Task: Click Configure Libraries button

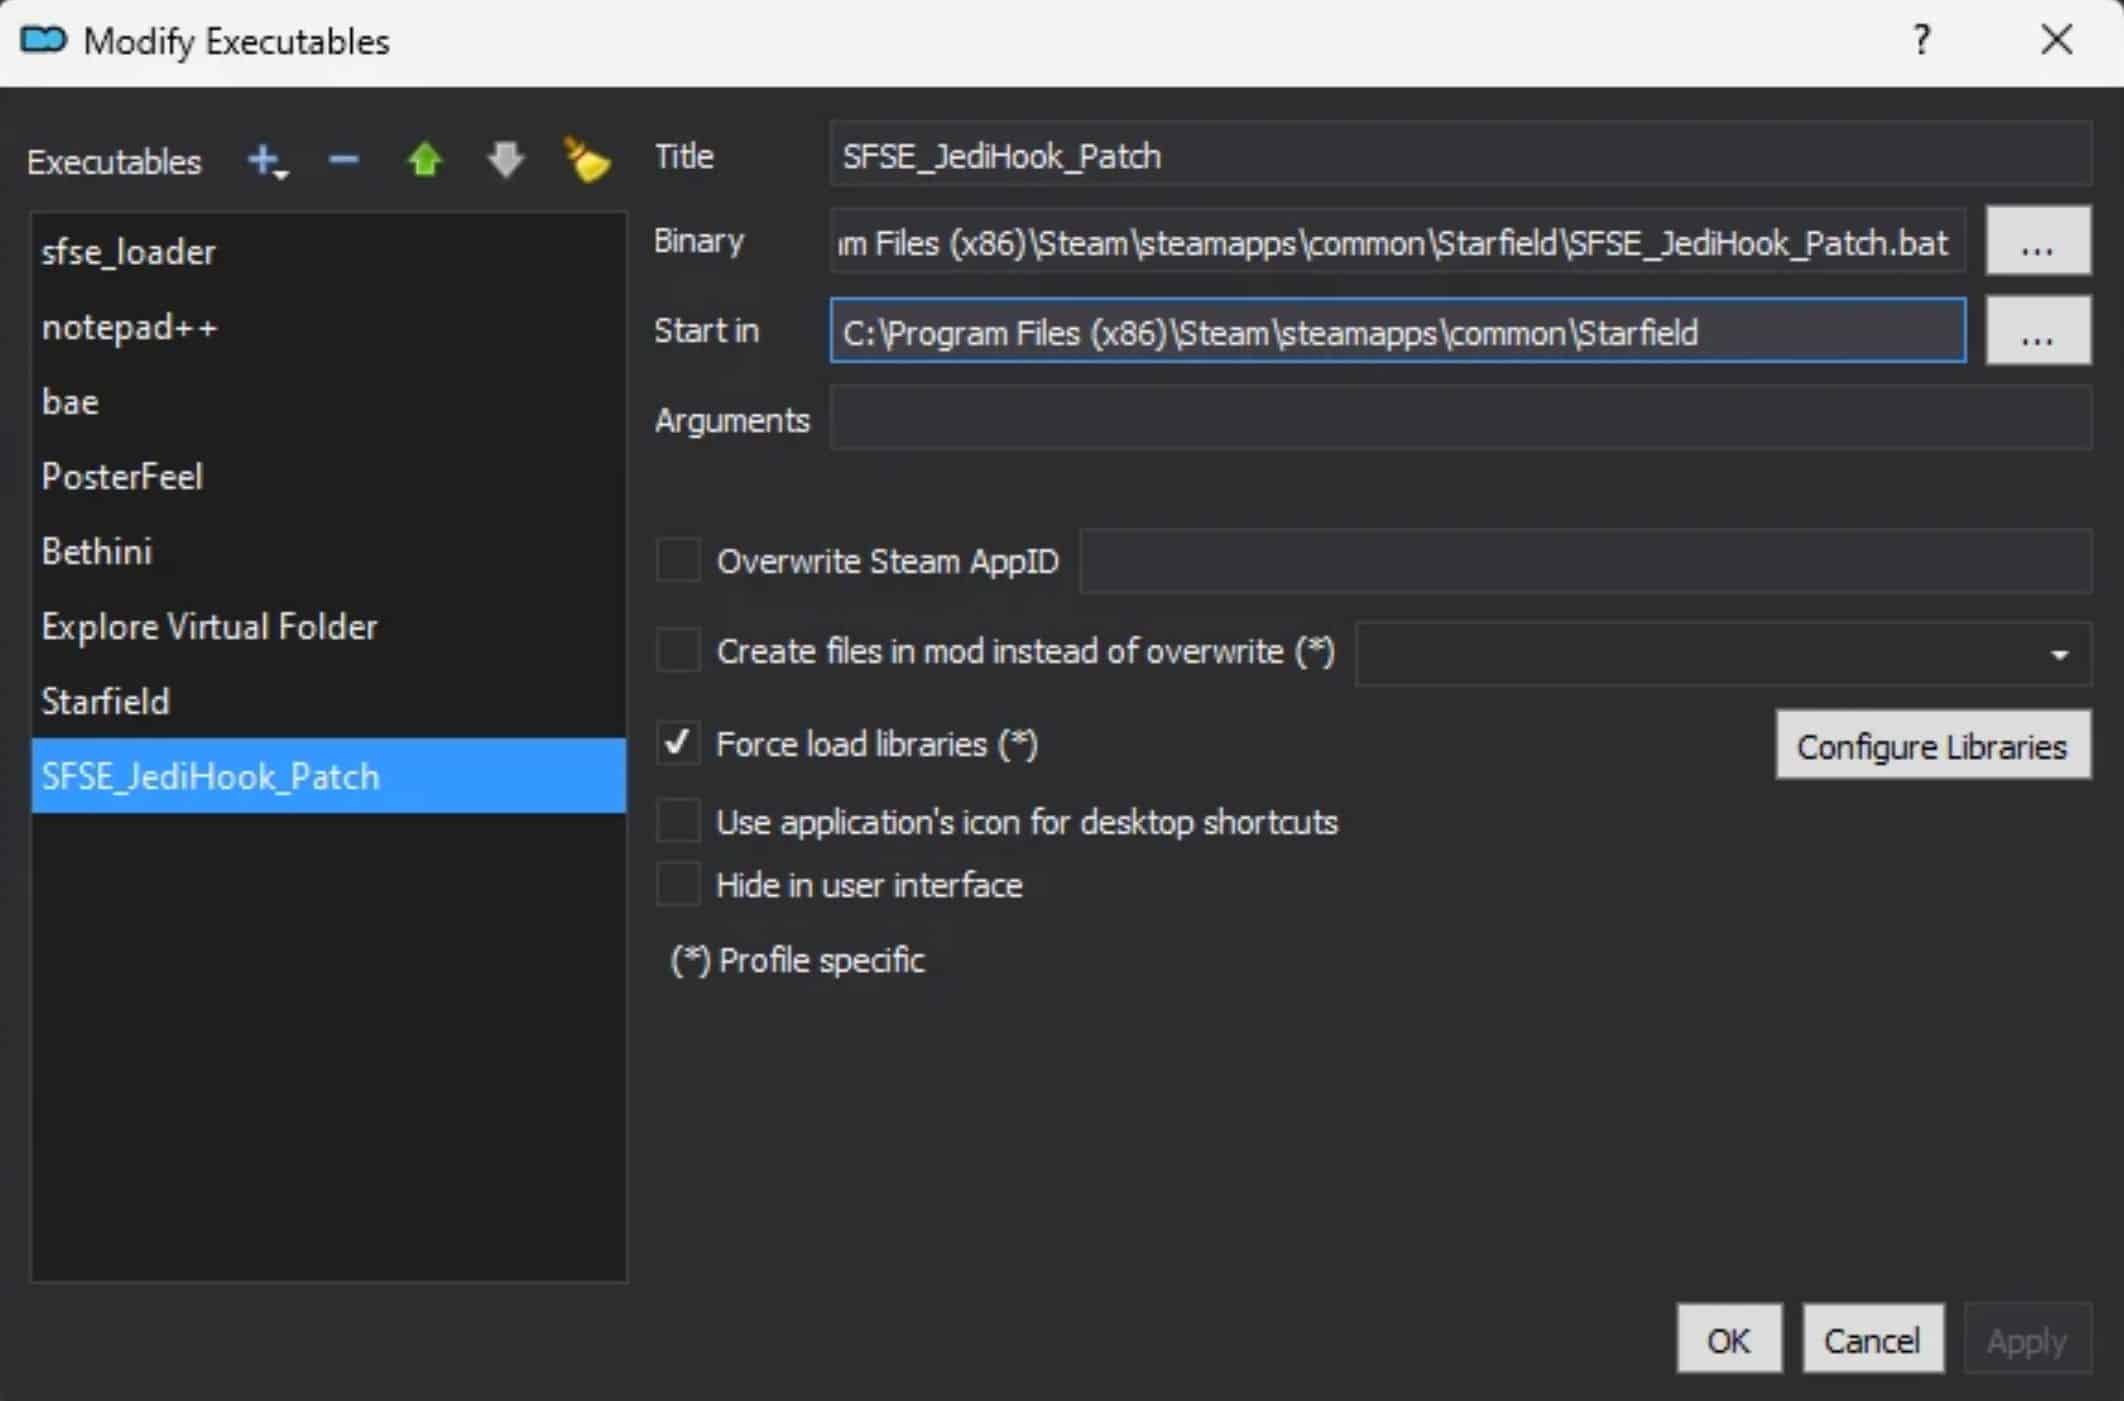Action: (x=1932, y=746)
